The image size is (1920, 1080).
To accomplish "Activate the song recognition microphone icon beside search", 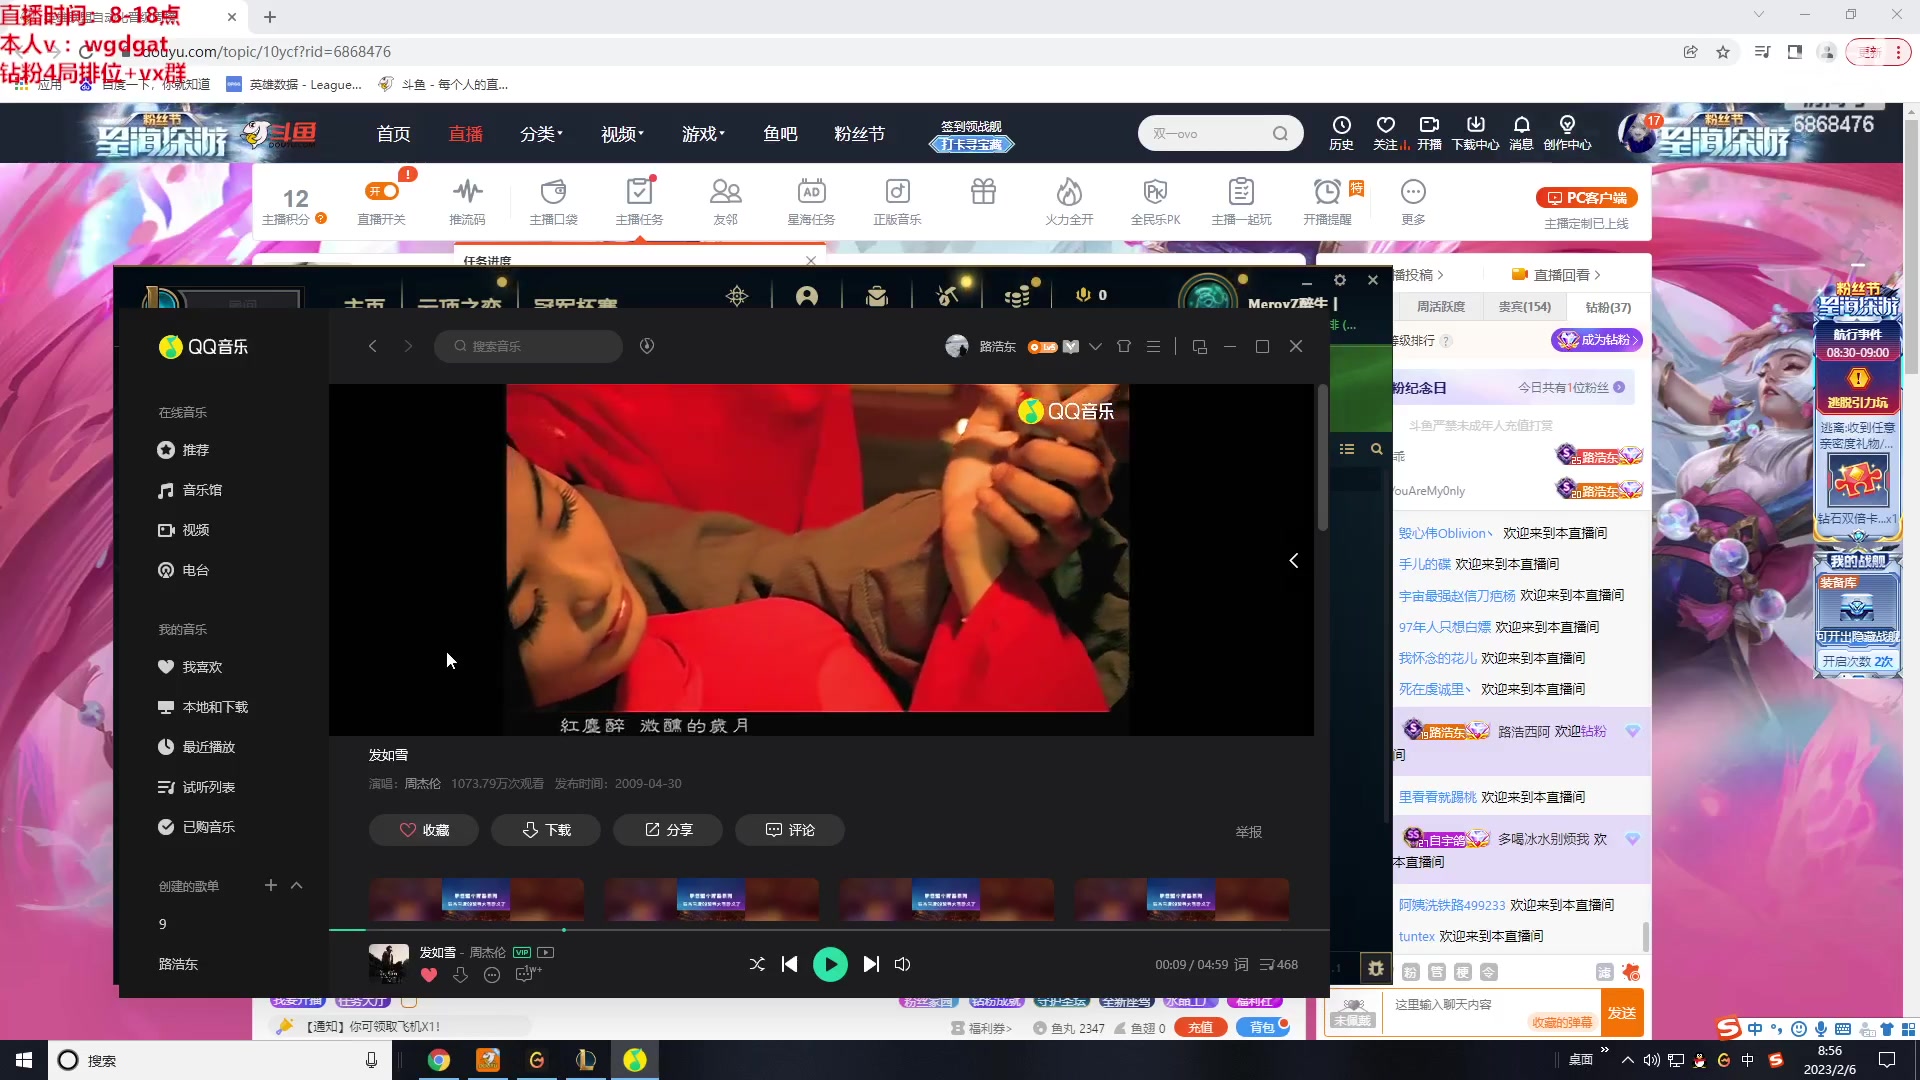I will pos(646,346).
